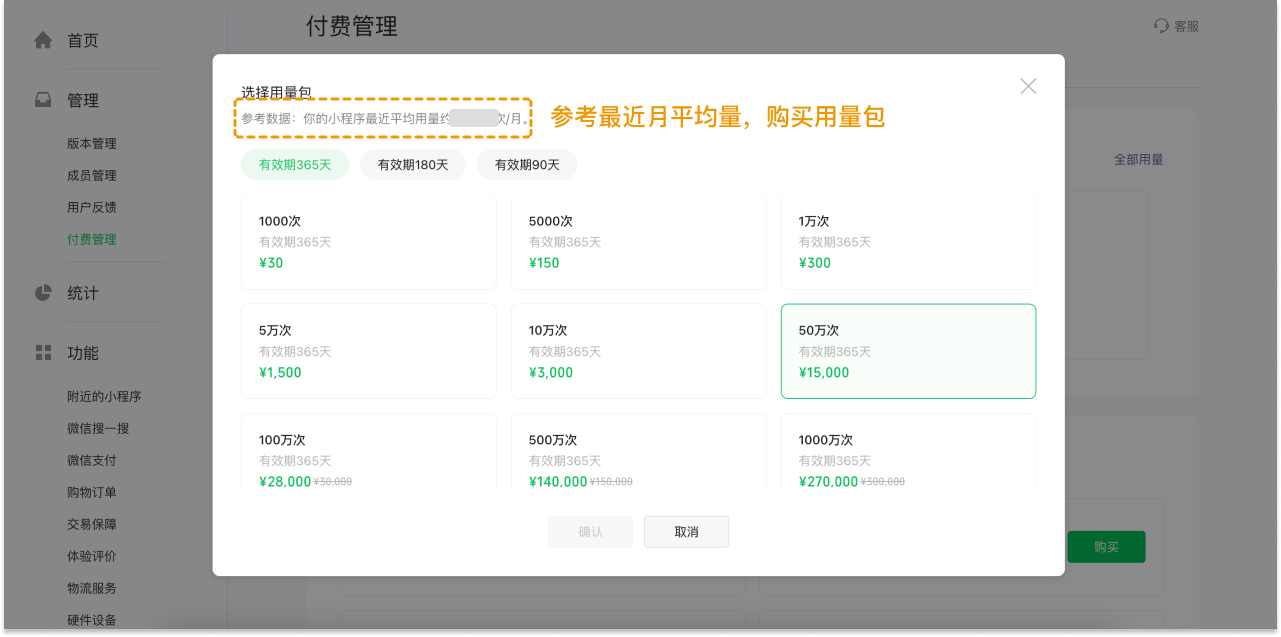The width and height of the screenshot is (1281, 637).
Task: Switch to 有效期180天 validity option
Action: click(412, 165)
